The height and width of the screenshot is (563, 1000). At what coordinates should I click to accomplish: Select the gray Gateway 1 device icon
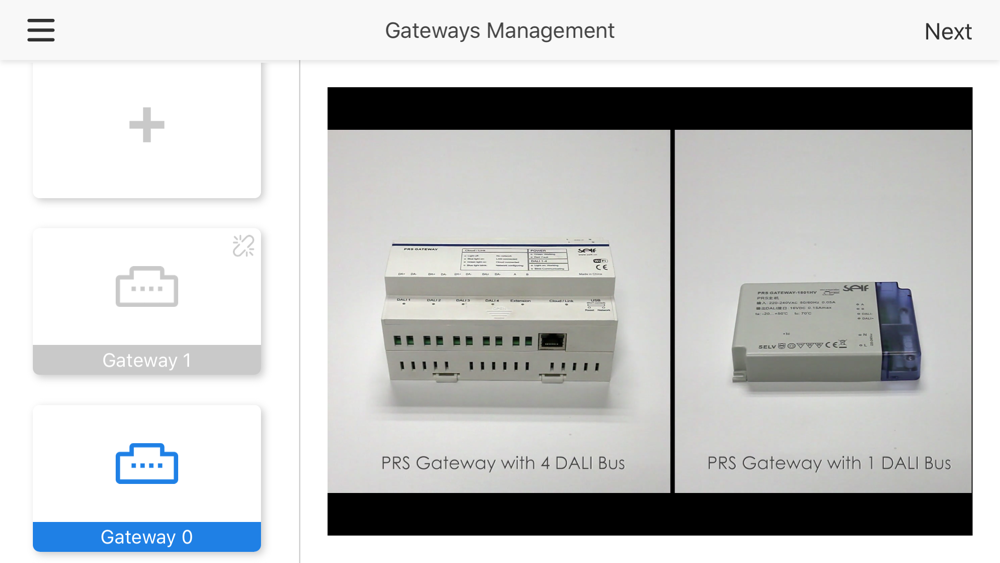tap(147, 287)
